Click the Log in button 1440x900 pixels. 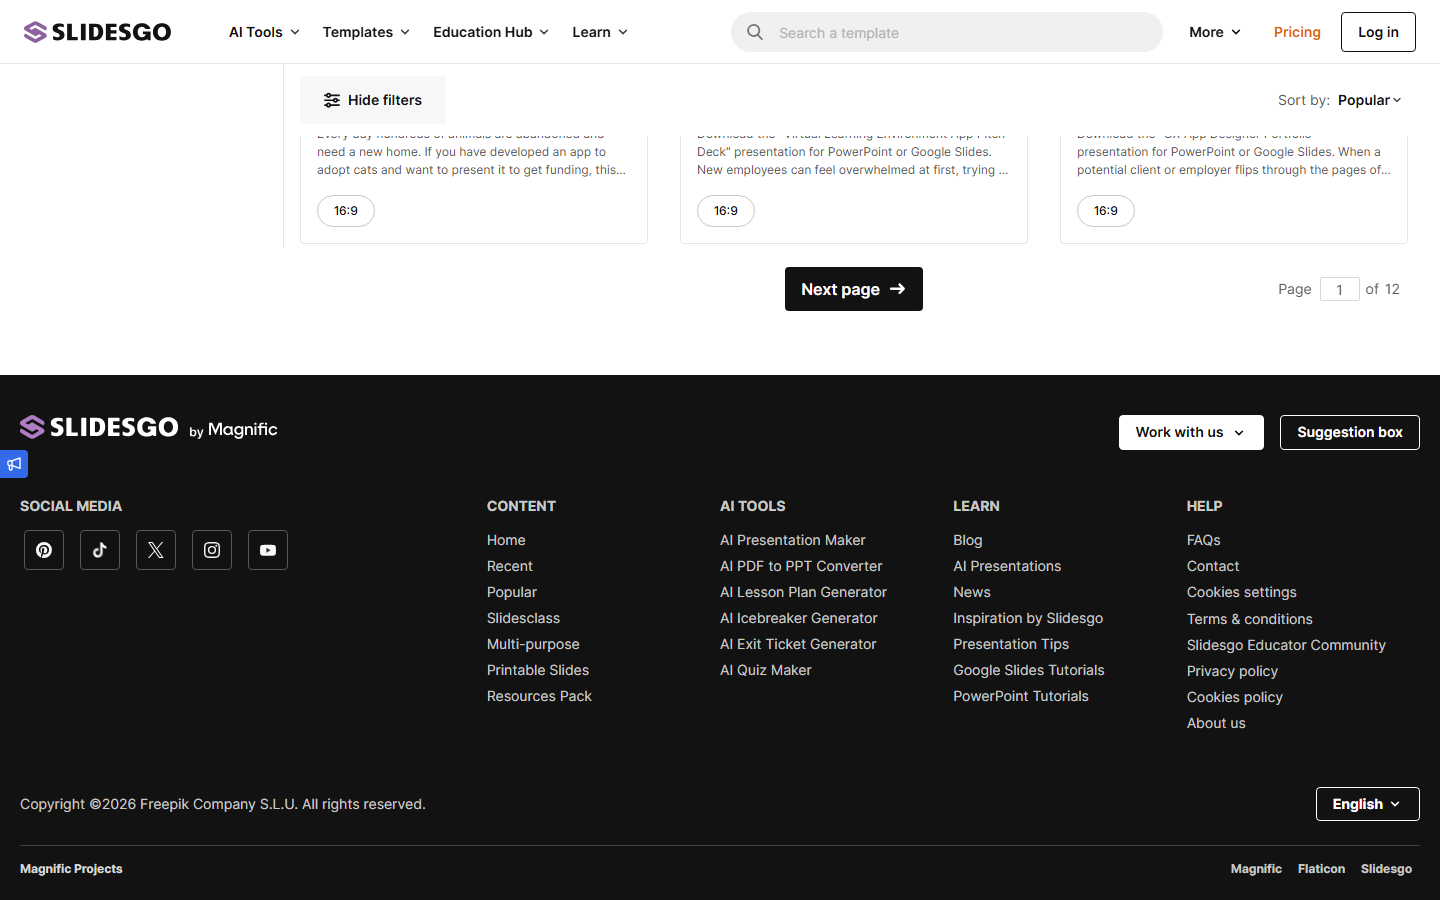tap(1378, 32)
